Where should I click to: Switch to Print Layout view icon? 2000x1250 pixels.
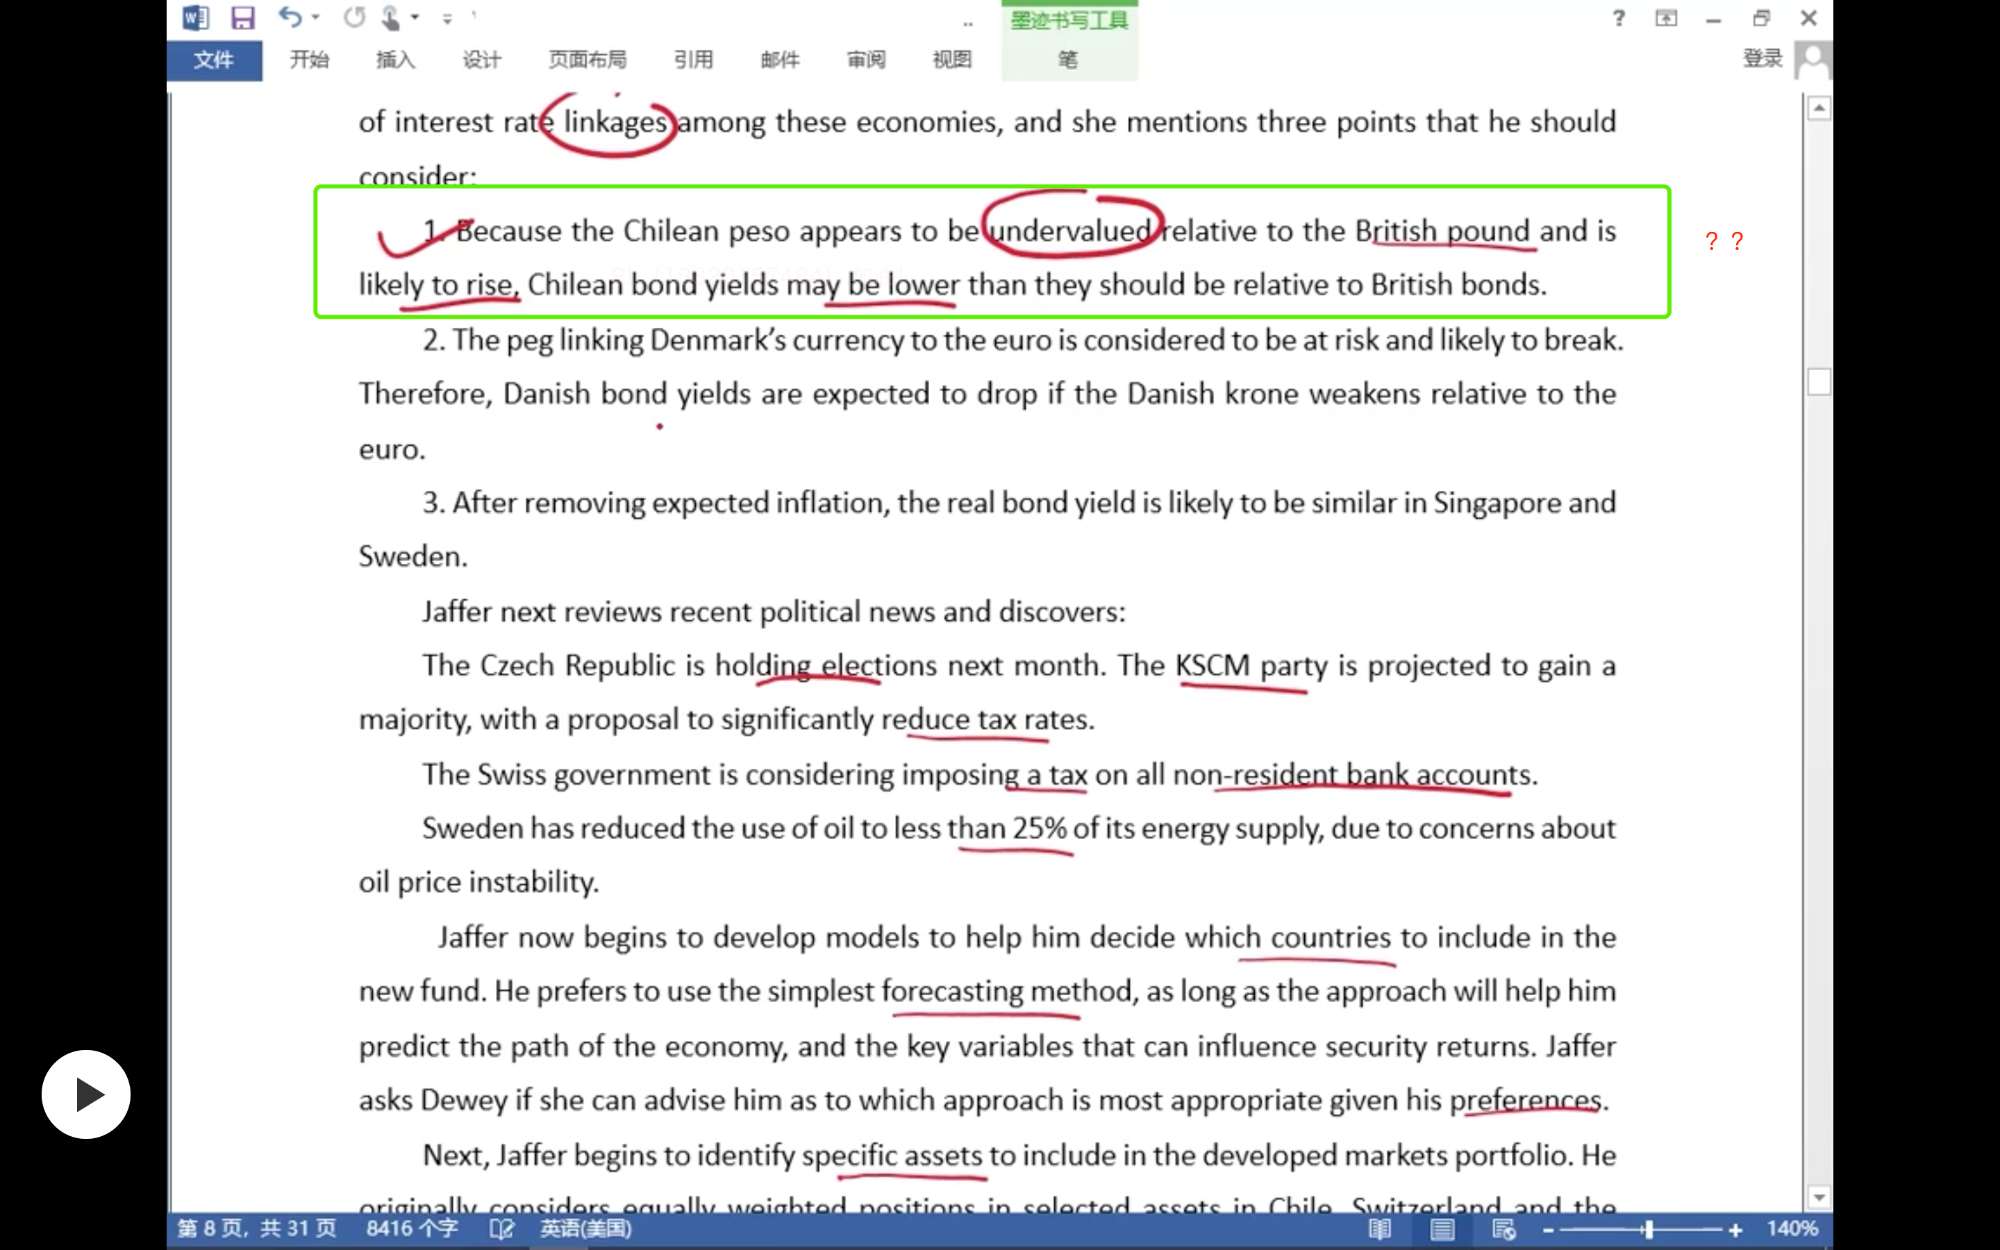click(1441, 1229)
